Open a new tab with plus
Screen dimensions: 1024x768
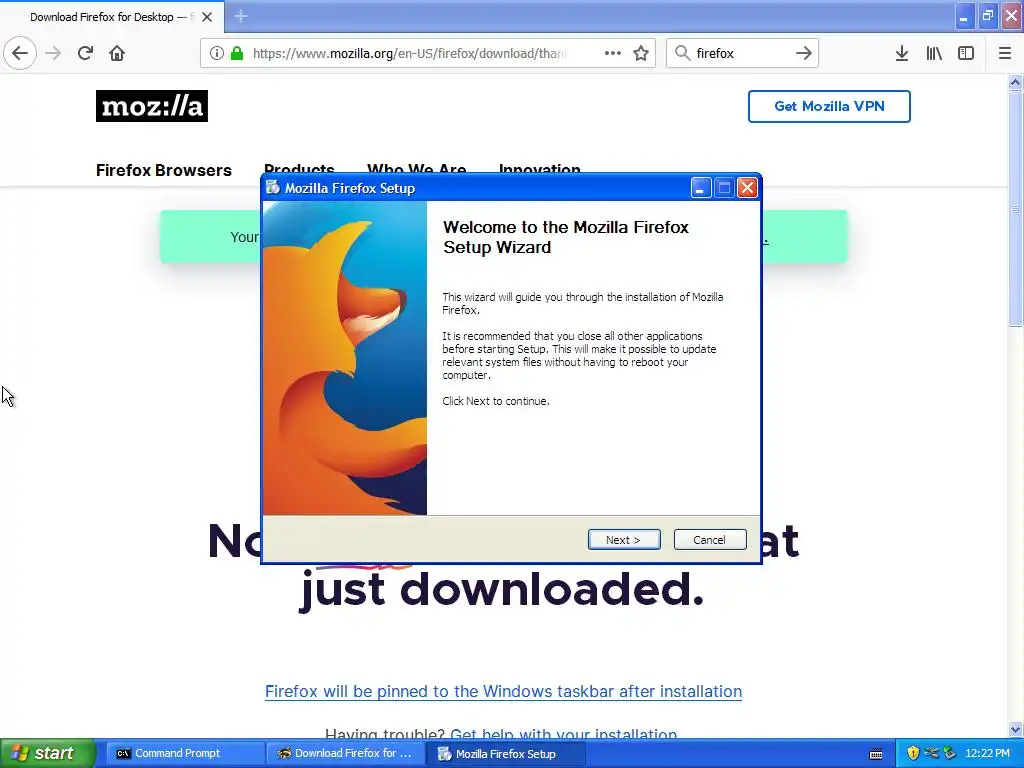click(241, 16)
